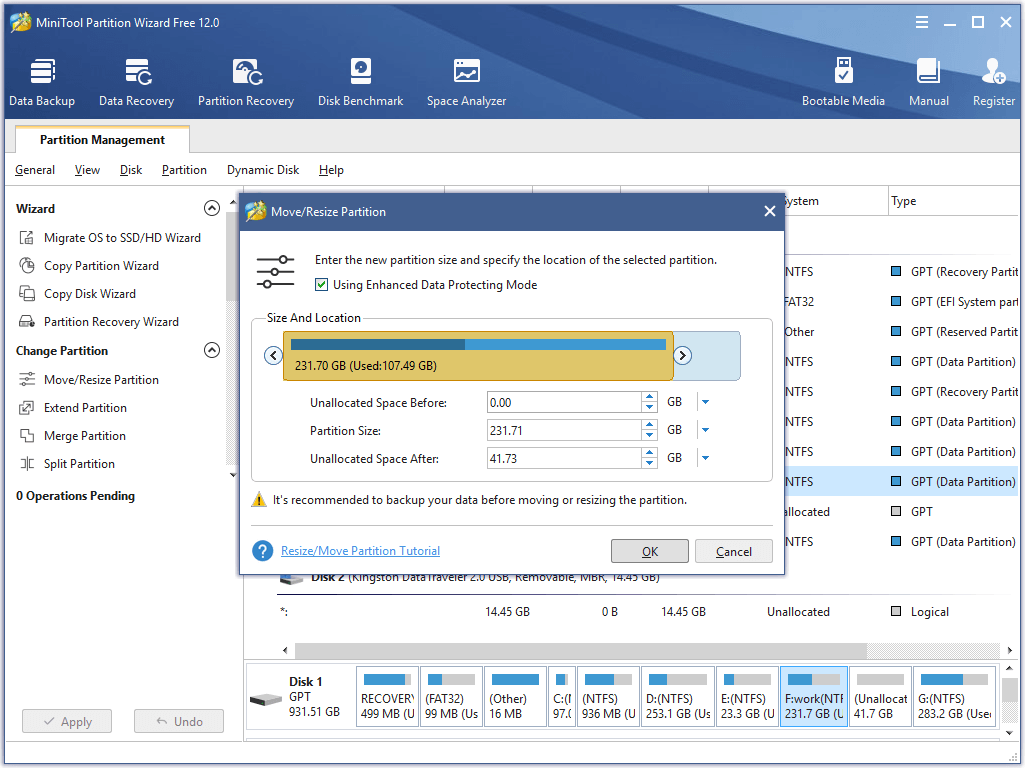The height and width of the screenshot is (768, 1025).
Task: Launch Data Recovery
Action: (137, 82)
